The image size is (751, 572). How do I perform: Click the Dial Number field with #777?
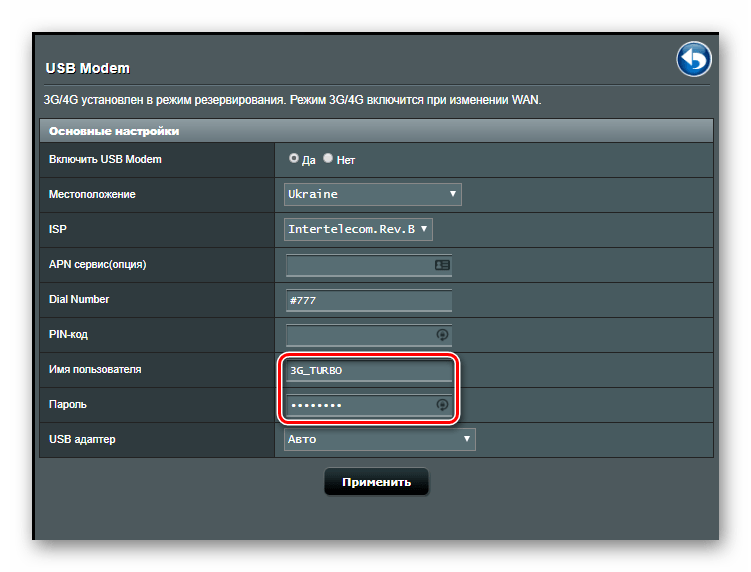tap(369, 300)
